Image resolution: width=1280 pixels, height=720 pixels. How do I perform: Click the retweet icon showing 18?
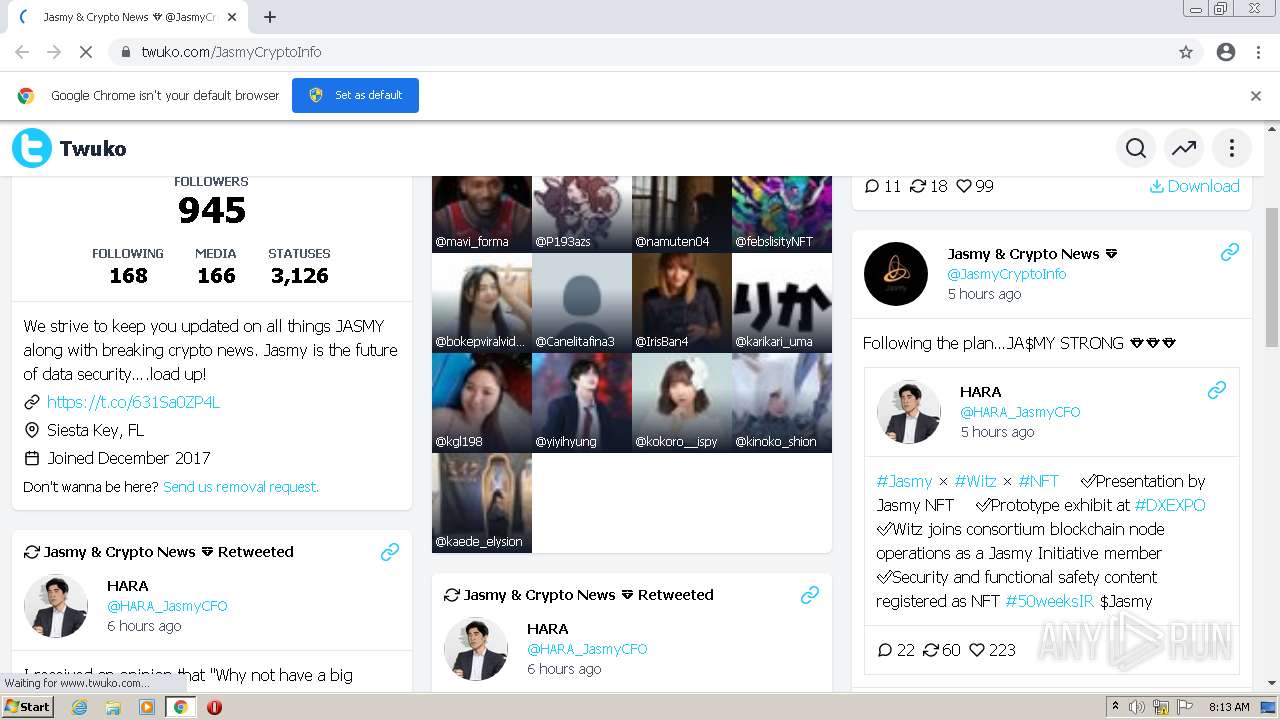[x=918, y=186]
